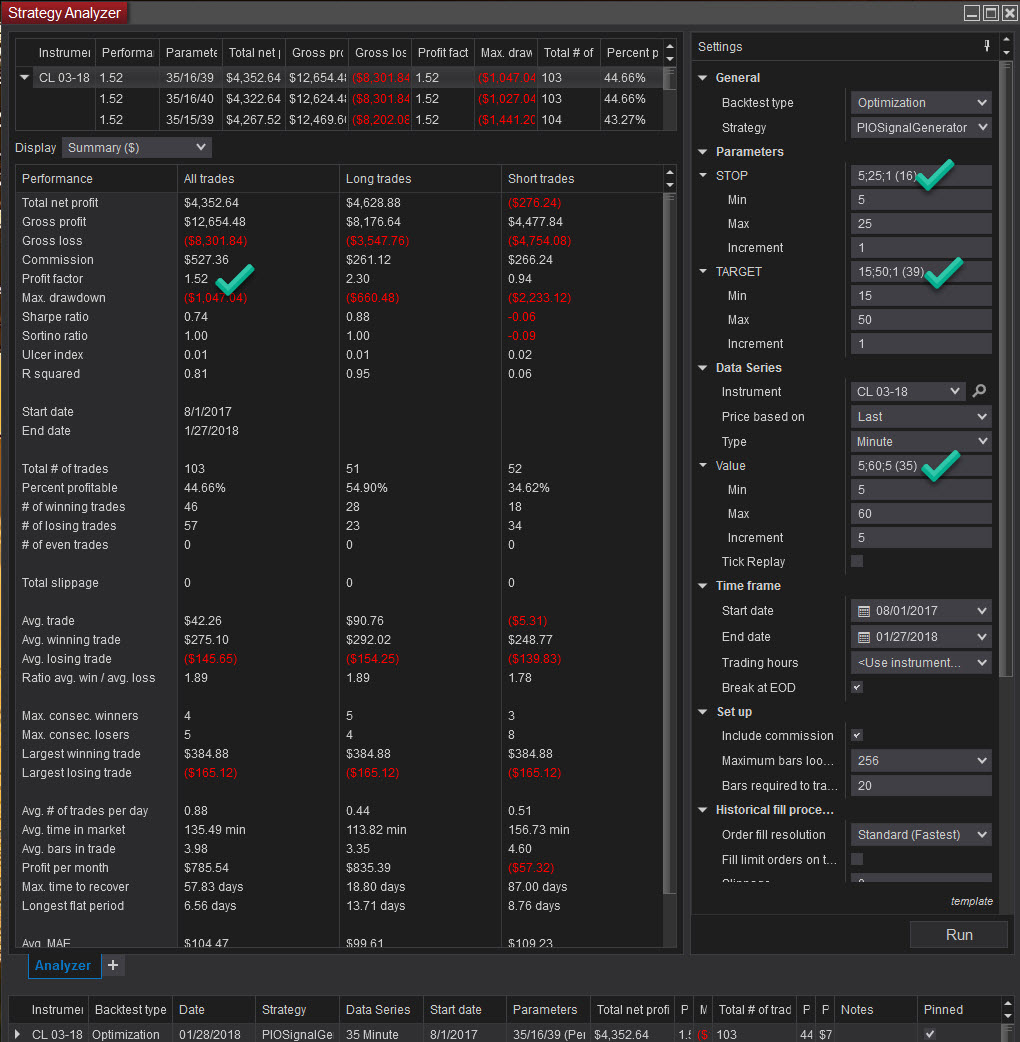Viewport: 1020px width, 1042px height.
Task: Collapse the Parameters section
Action: click(703, 152)
